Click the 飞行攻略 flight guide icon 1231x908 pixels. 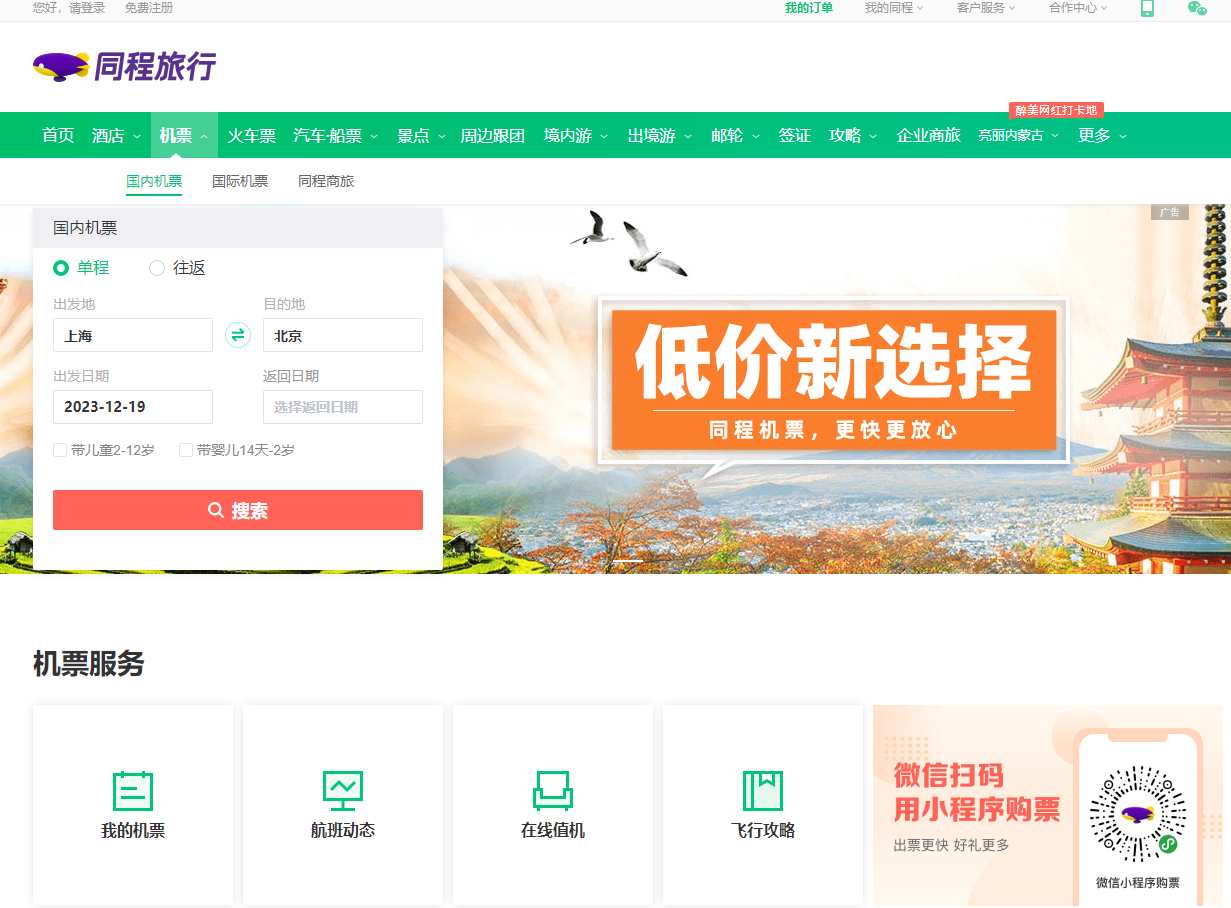[x=763, y=790]
